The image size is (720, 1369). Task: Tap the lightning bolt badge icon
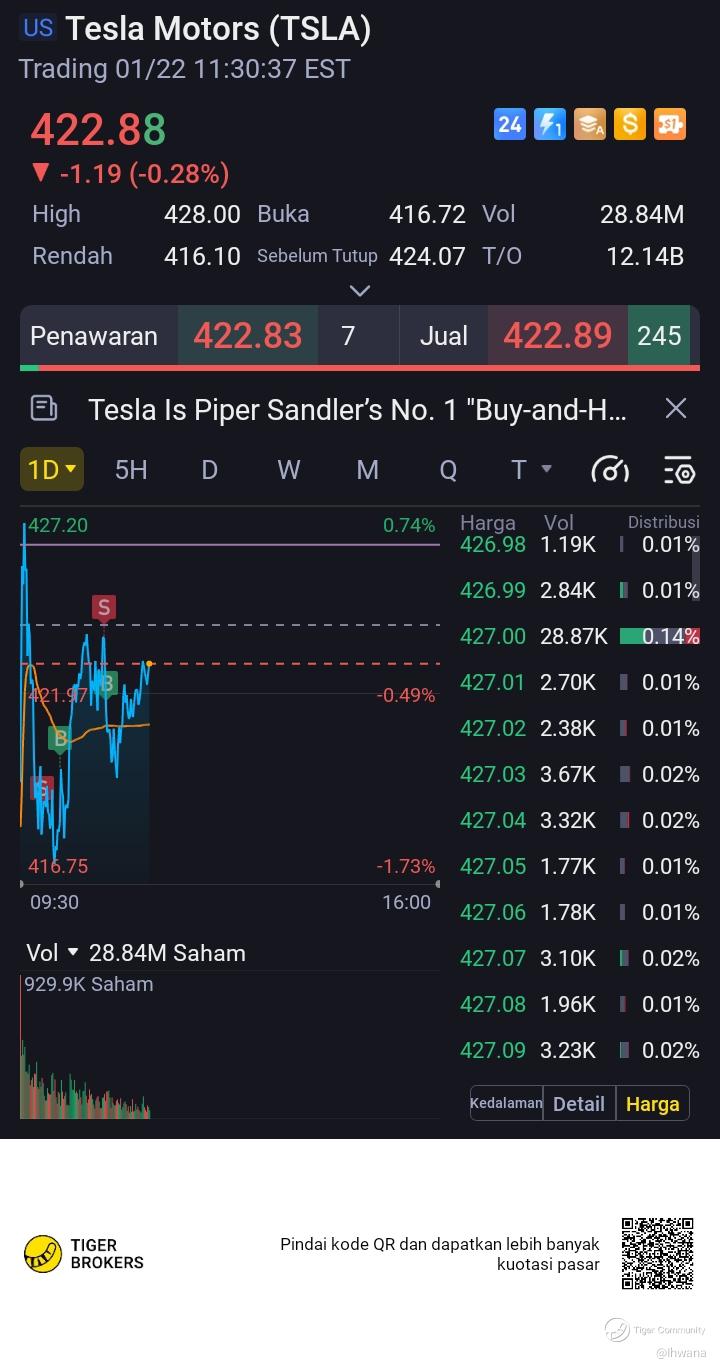pos(550,124)
